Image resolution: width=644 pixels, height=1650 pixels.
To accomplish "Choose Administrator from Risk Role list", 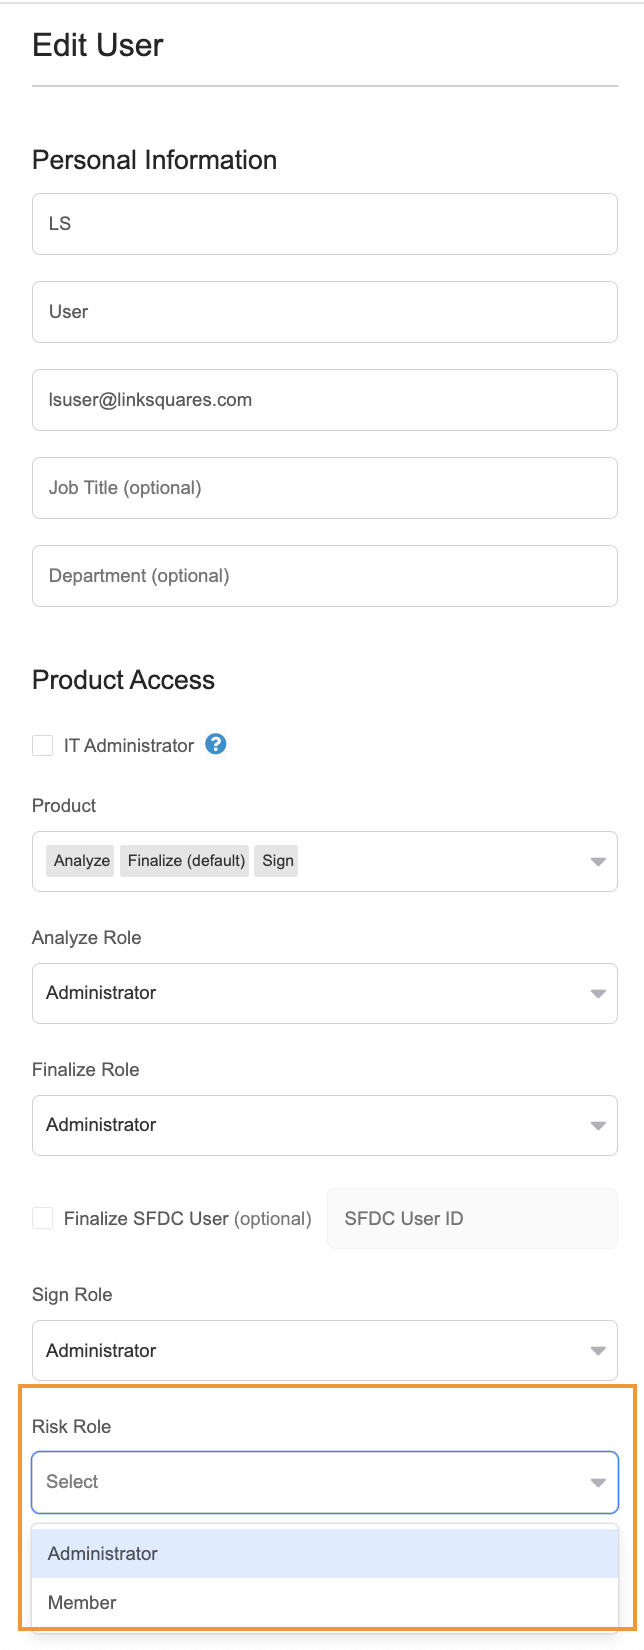I will click(x=325, y=1553).
